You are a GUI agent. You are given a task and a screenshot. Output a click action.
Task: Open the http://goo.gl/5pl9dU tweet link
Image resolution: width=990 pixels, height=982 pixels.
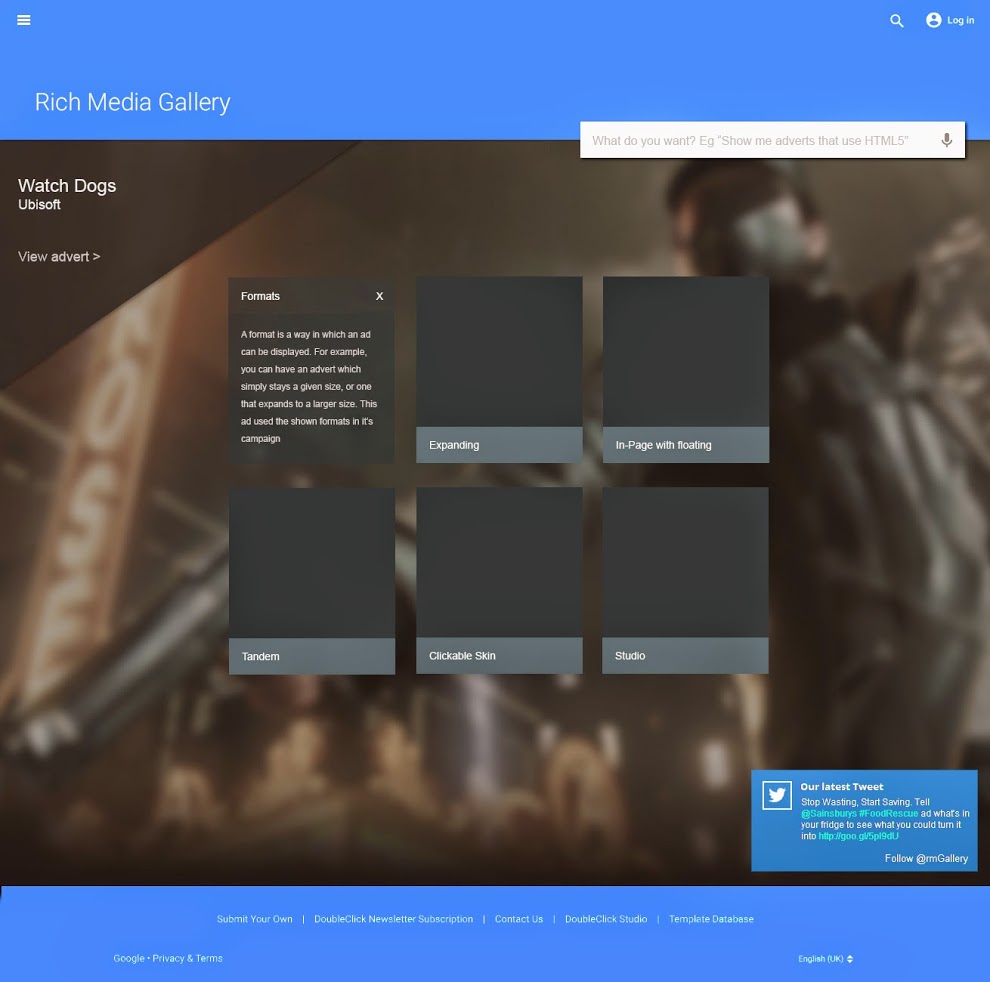[x=858, y=836]
